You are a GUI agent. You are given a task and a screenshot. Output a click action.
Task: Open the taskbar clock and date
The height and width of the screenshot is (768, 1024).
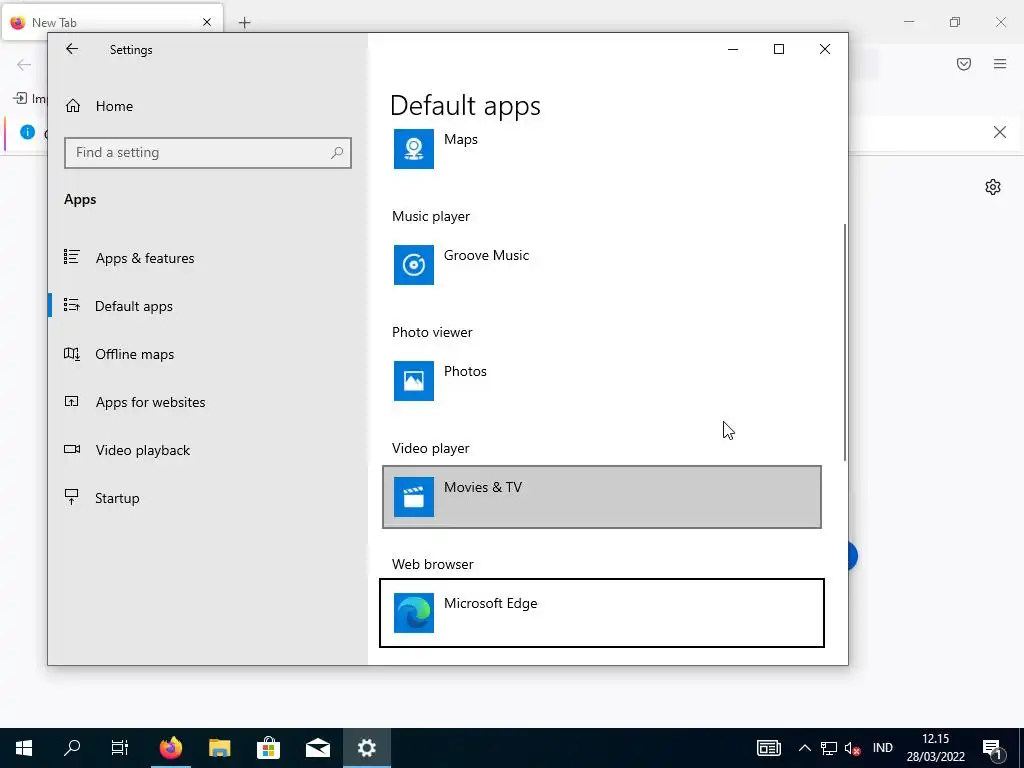point(935,748)
